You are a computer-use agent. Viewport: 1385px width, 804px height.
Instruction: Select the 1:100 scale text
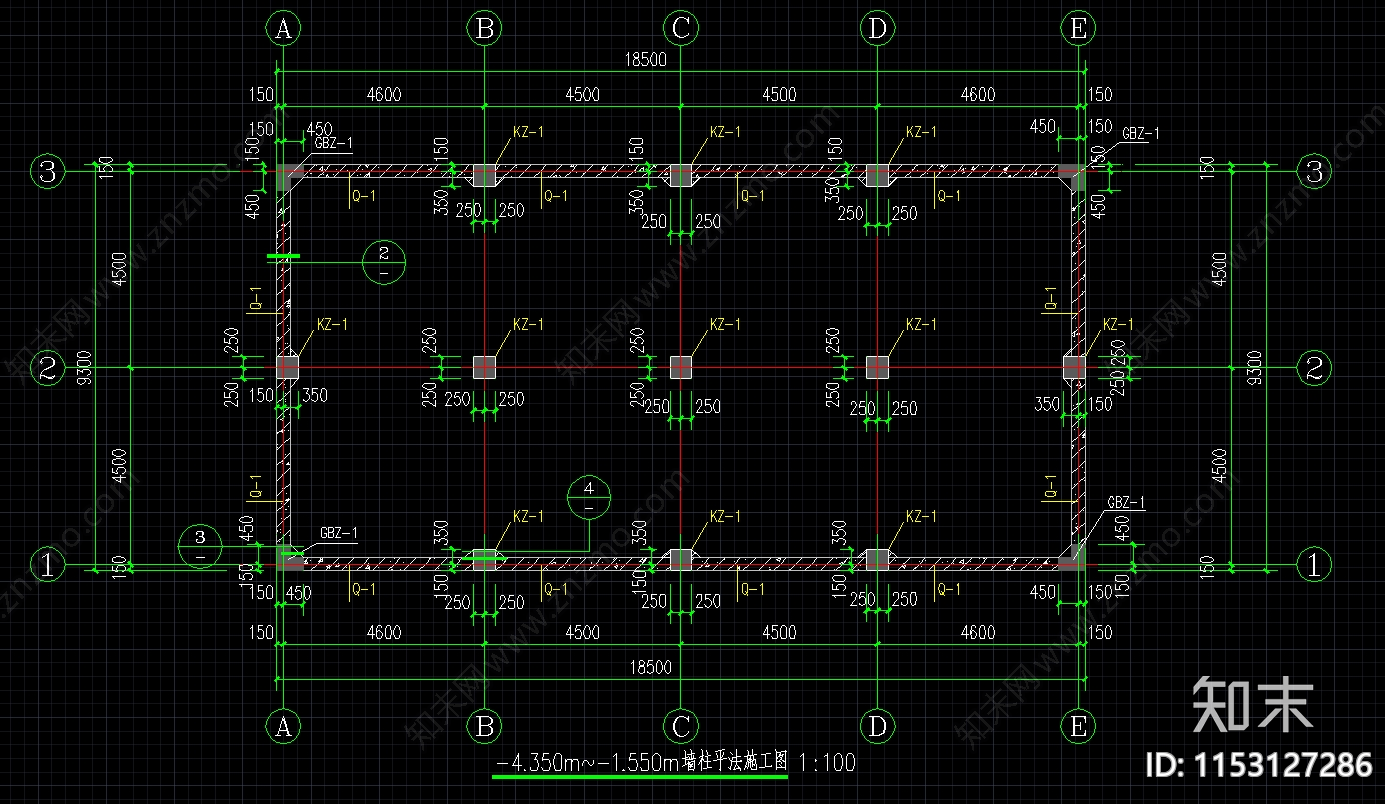click(827, 763)
